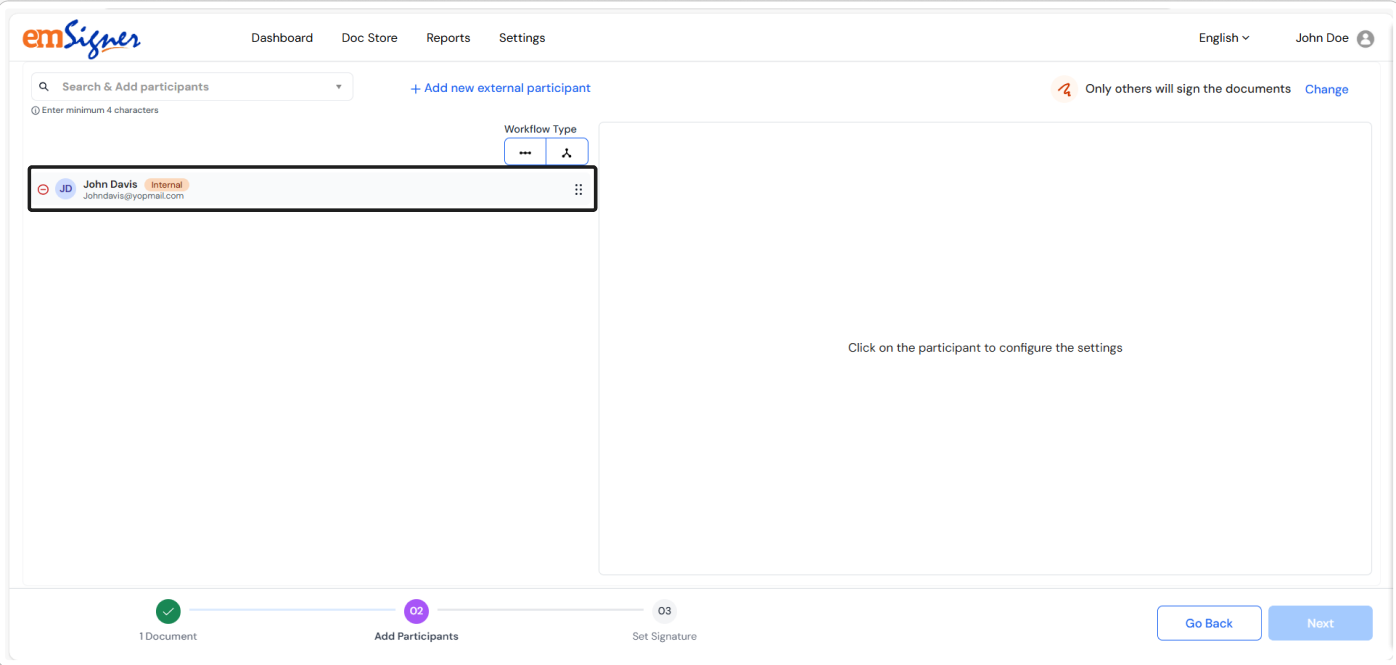Click Add new external participant link
This screenshot has width=1396, height=665.
[x=500, y=88]
